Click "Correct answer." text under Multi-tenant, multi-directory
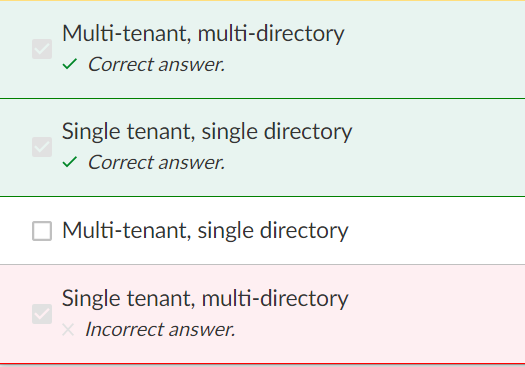This screenshot has height=367, width=525. tap(156, 64)
